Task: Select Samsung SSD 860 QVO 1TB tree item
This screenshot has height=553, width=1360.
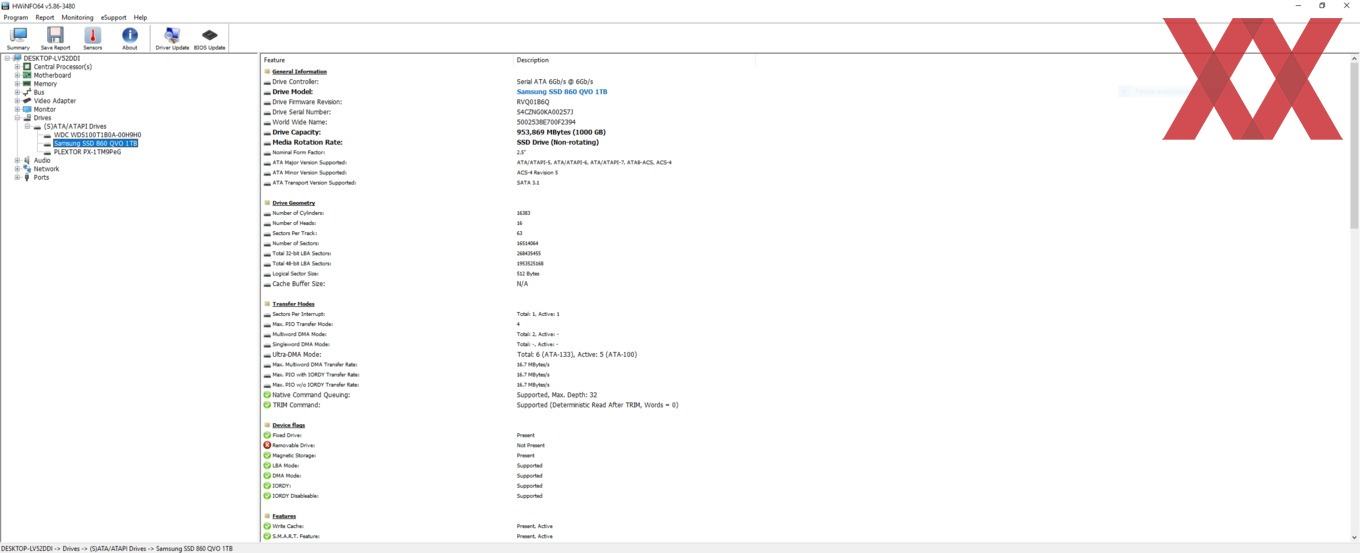Action: (x=95, y=143)
